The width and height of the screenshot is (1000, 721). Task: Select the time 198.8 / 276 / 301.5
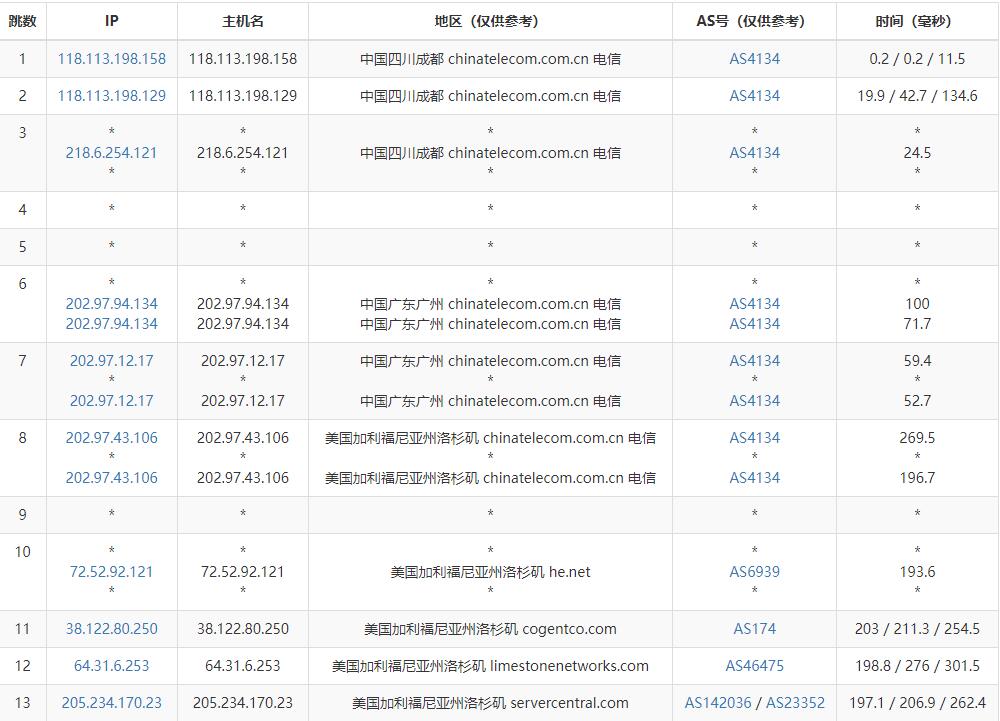coord(917,666)
